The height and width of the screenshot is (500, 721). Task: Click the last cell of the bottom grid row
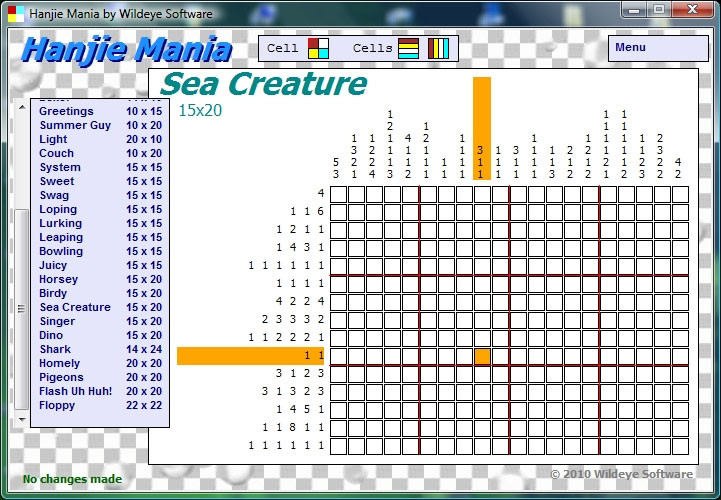pos(680,446)
